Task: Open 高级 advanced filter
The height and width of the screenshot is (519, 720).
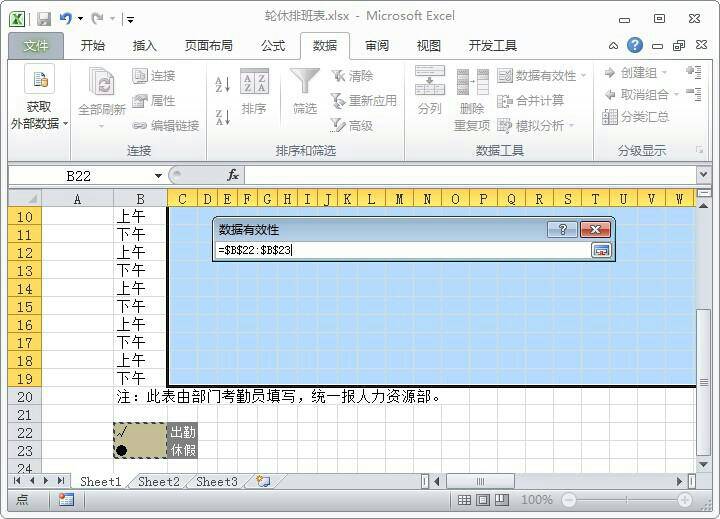Action: (353, 125)
